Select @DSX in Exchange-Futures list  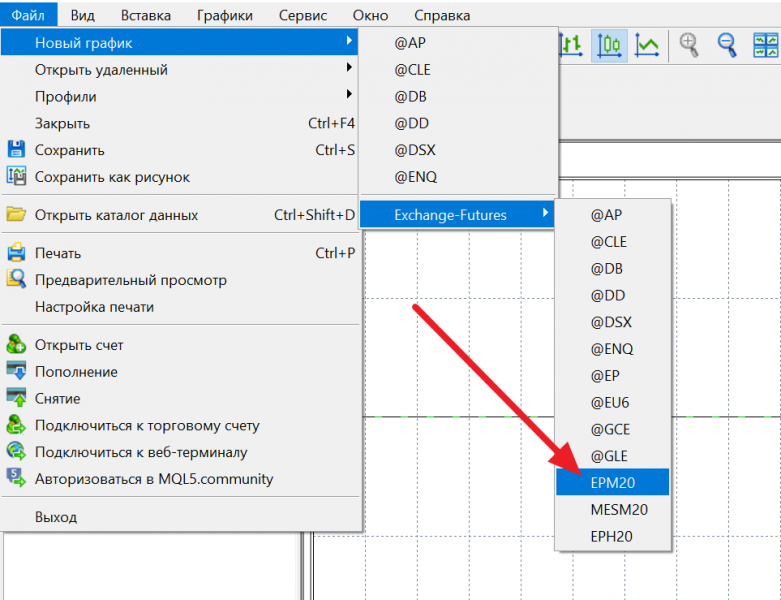(613, 322)
